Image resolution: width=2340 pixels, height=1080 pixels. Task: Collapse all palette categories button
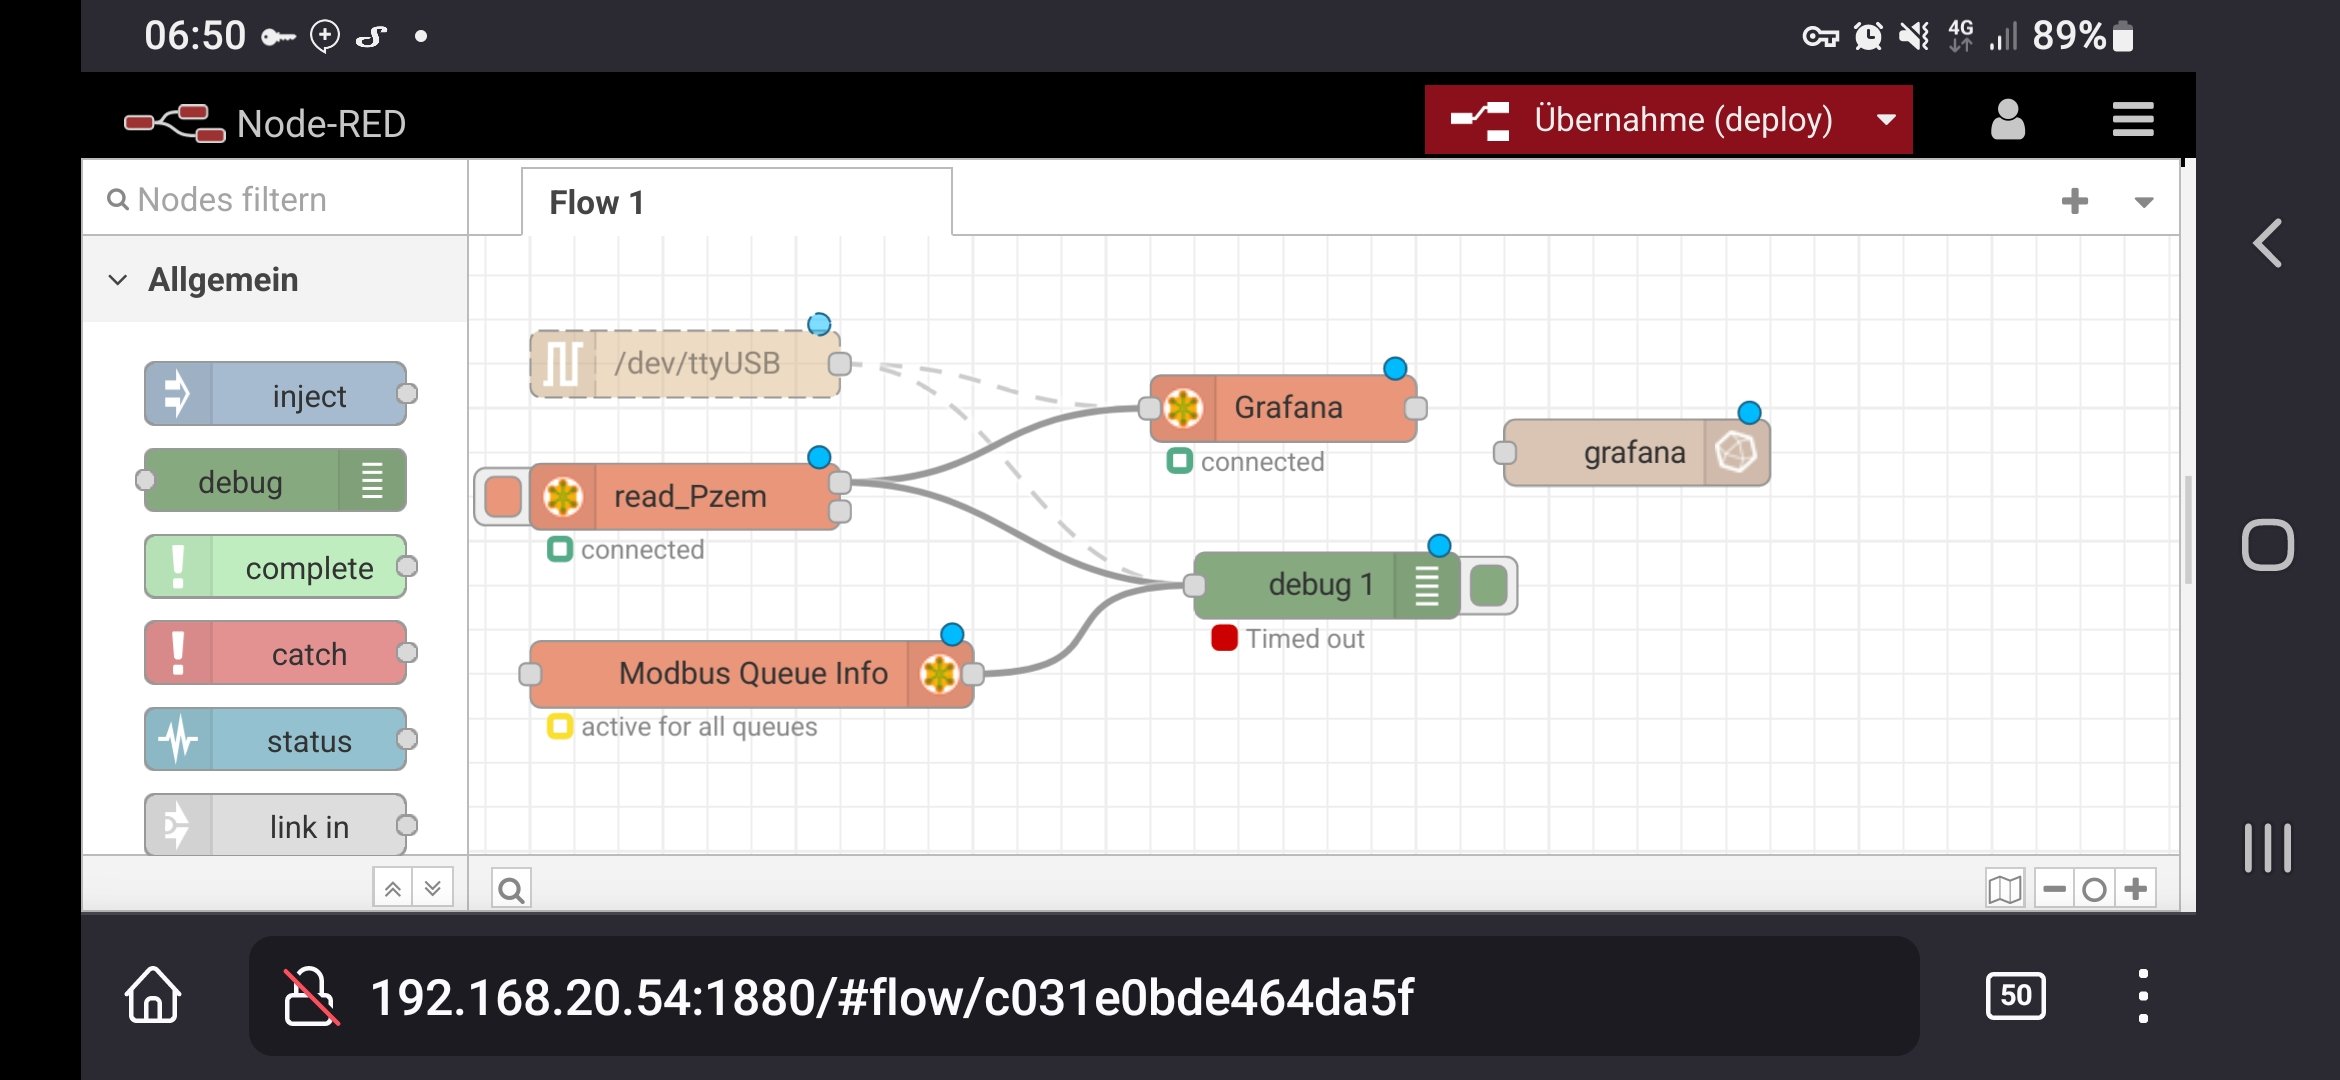point(393,888)
